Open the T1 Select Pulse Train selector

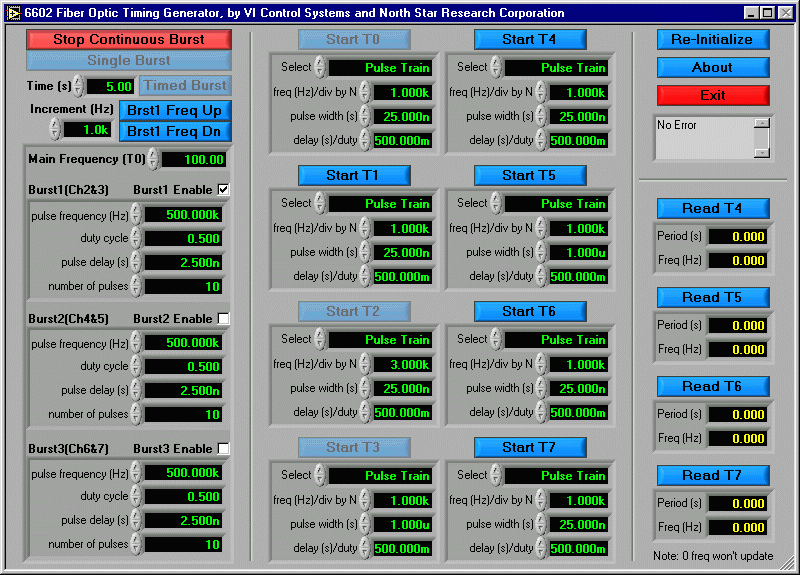(x=381, y=204)
